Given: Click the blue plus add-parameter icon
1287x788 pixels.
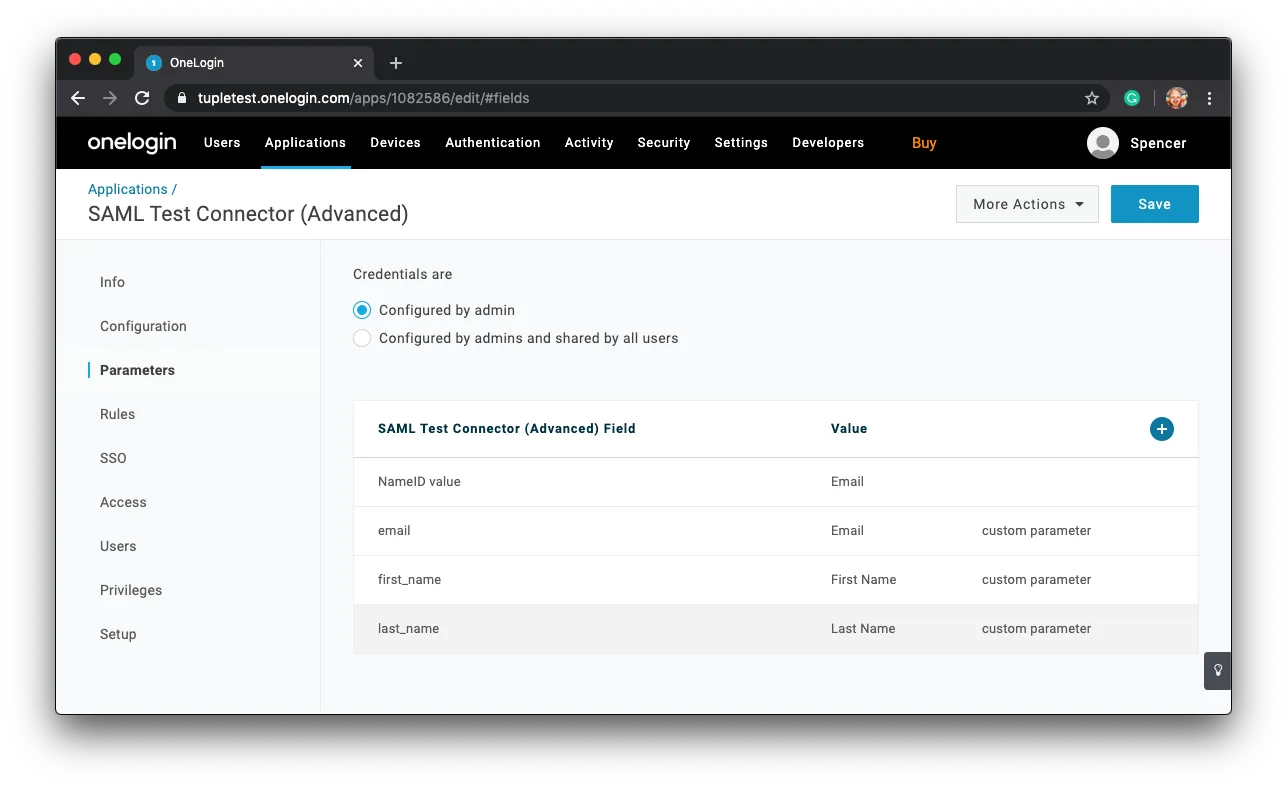Looking at the screenshot, I should click(1161, 429).
